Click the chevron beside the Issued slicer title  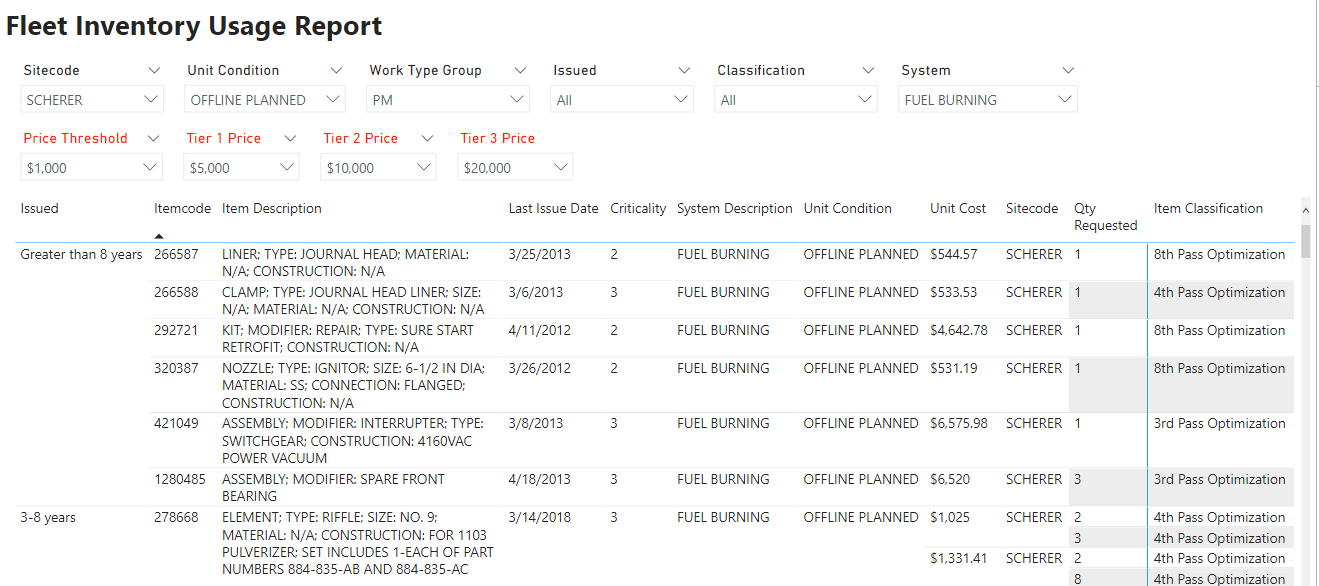[x=684, y=70]
